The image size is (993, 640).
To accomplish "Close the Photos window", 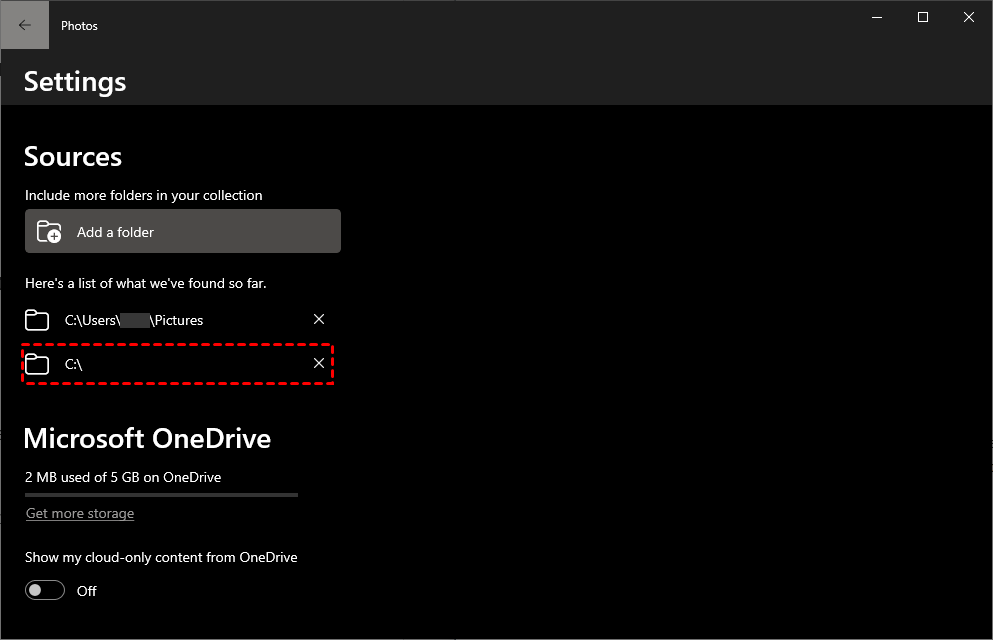I will pyautogui.click(x=969, y=17).
